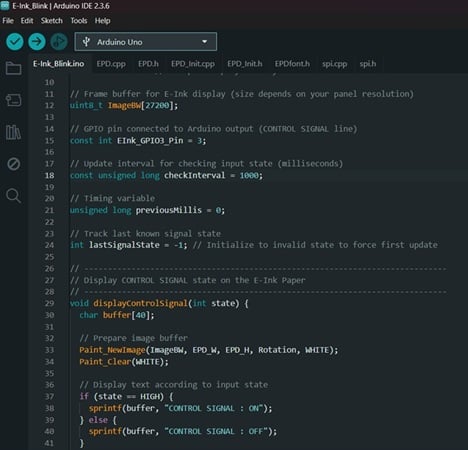Click the 'displayControlSignal' function name
Viewport: 468px width, 450px height.
tap(140, 303)
